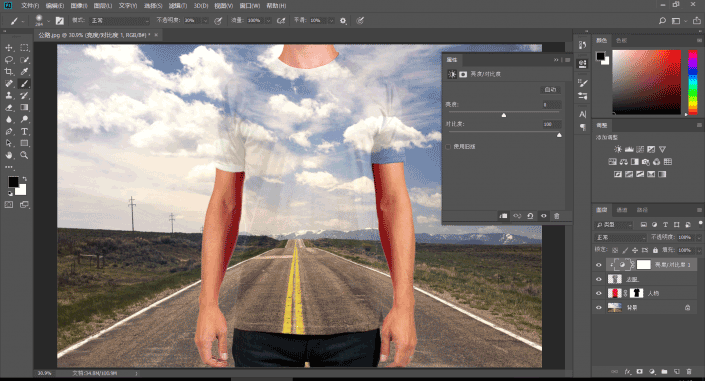Select the Horizontal Type tool
The height and width of the screenshot is (381, 705).
pos(24,131)
